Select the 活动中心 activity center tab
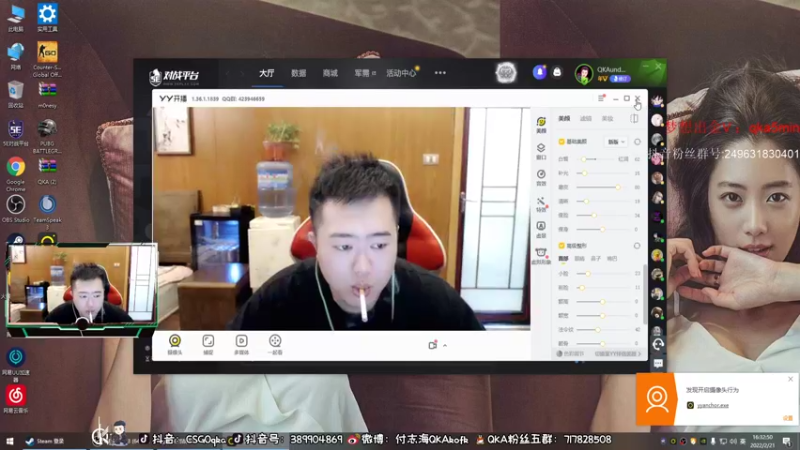The image size is (800, 450). (x=401, y=73)
